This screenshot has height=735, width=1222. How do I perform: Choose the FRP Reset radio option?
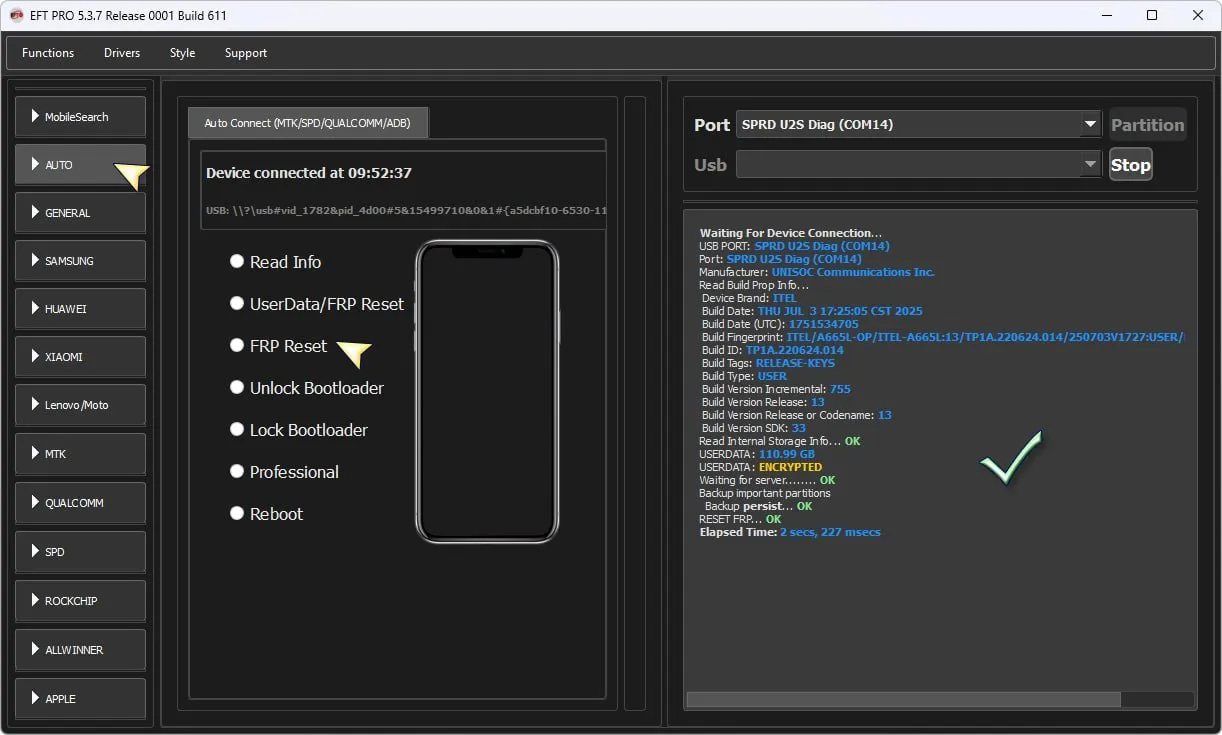(x=237, y=345)
